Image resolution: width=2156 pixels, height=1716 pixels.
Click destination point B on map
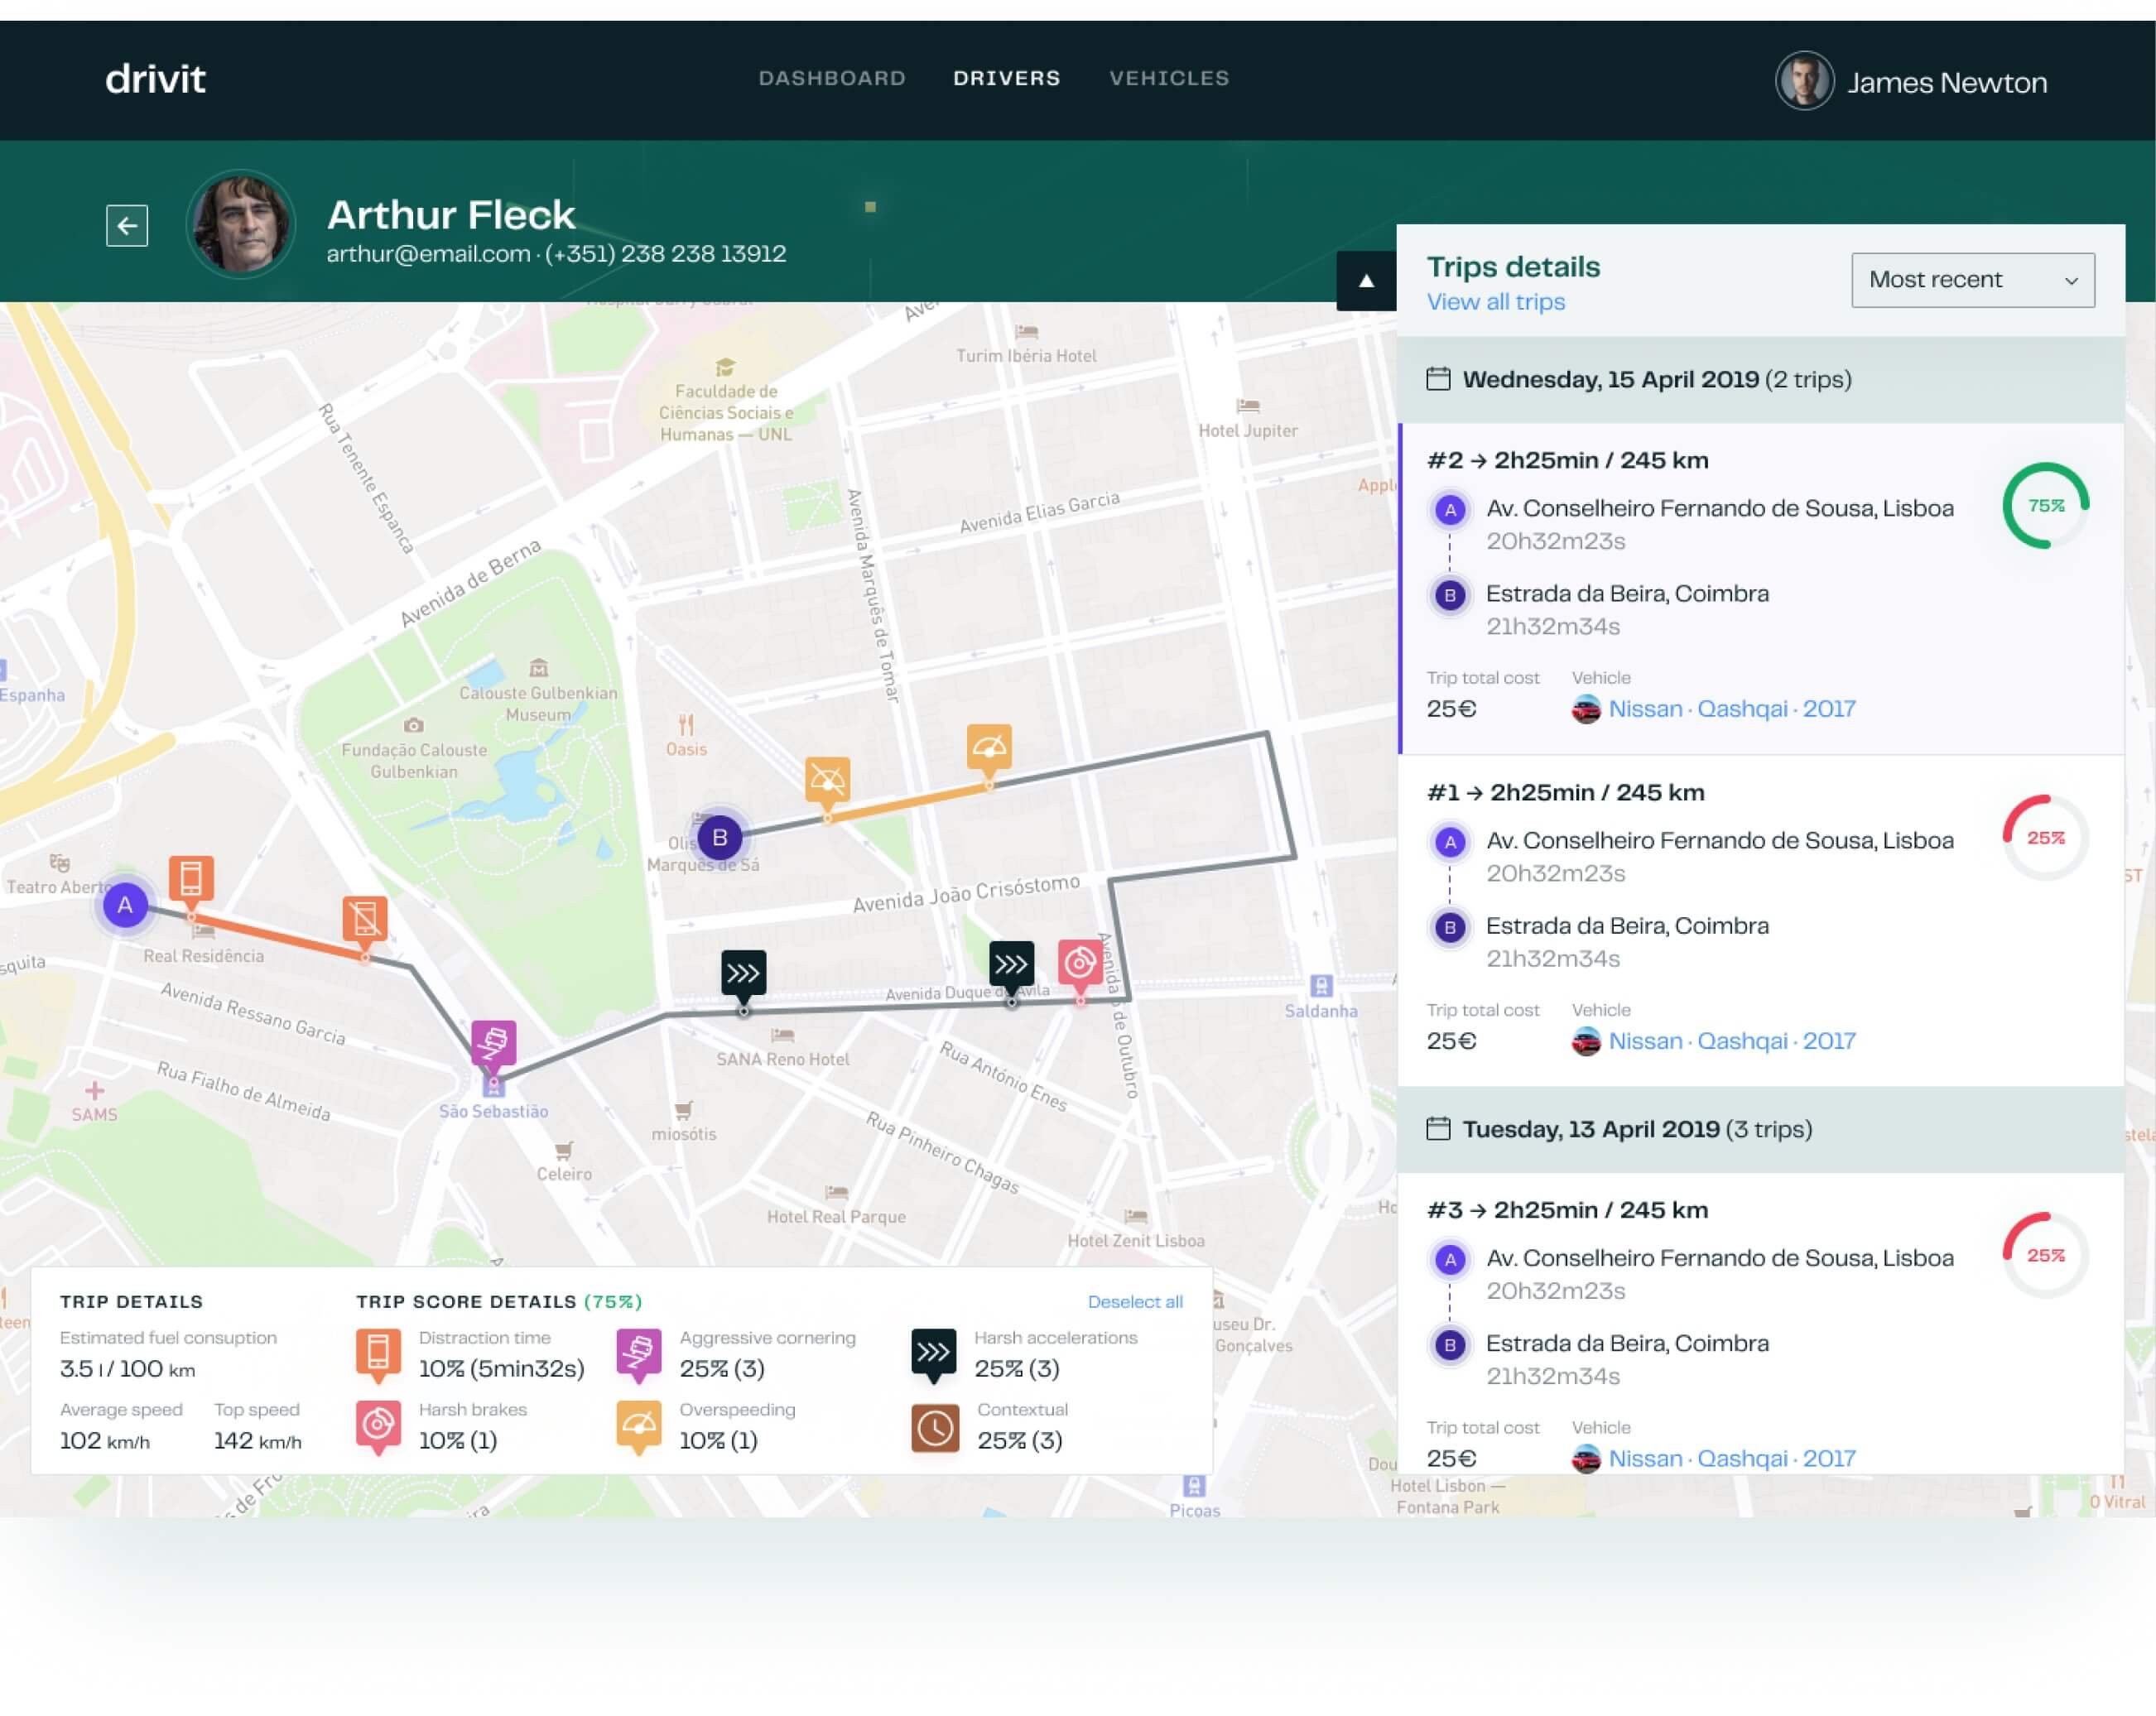pyautogui.click(x=719, y=837)
